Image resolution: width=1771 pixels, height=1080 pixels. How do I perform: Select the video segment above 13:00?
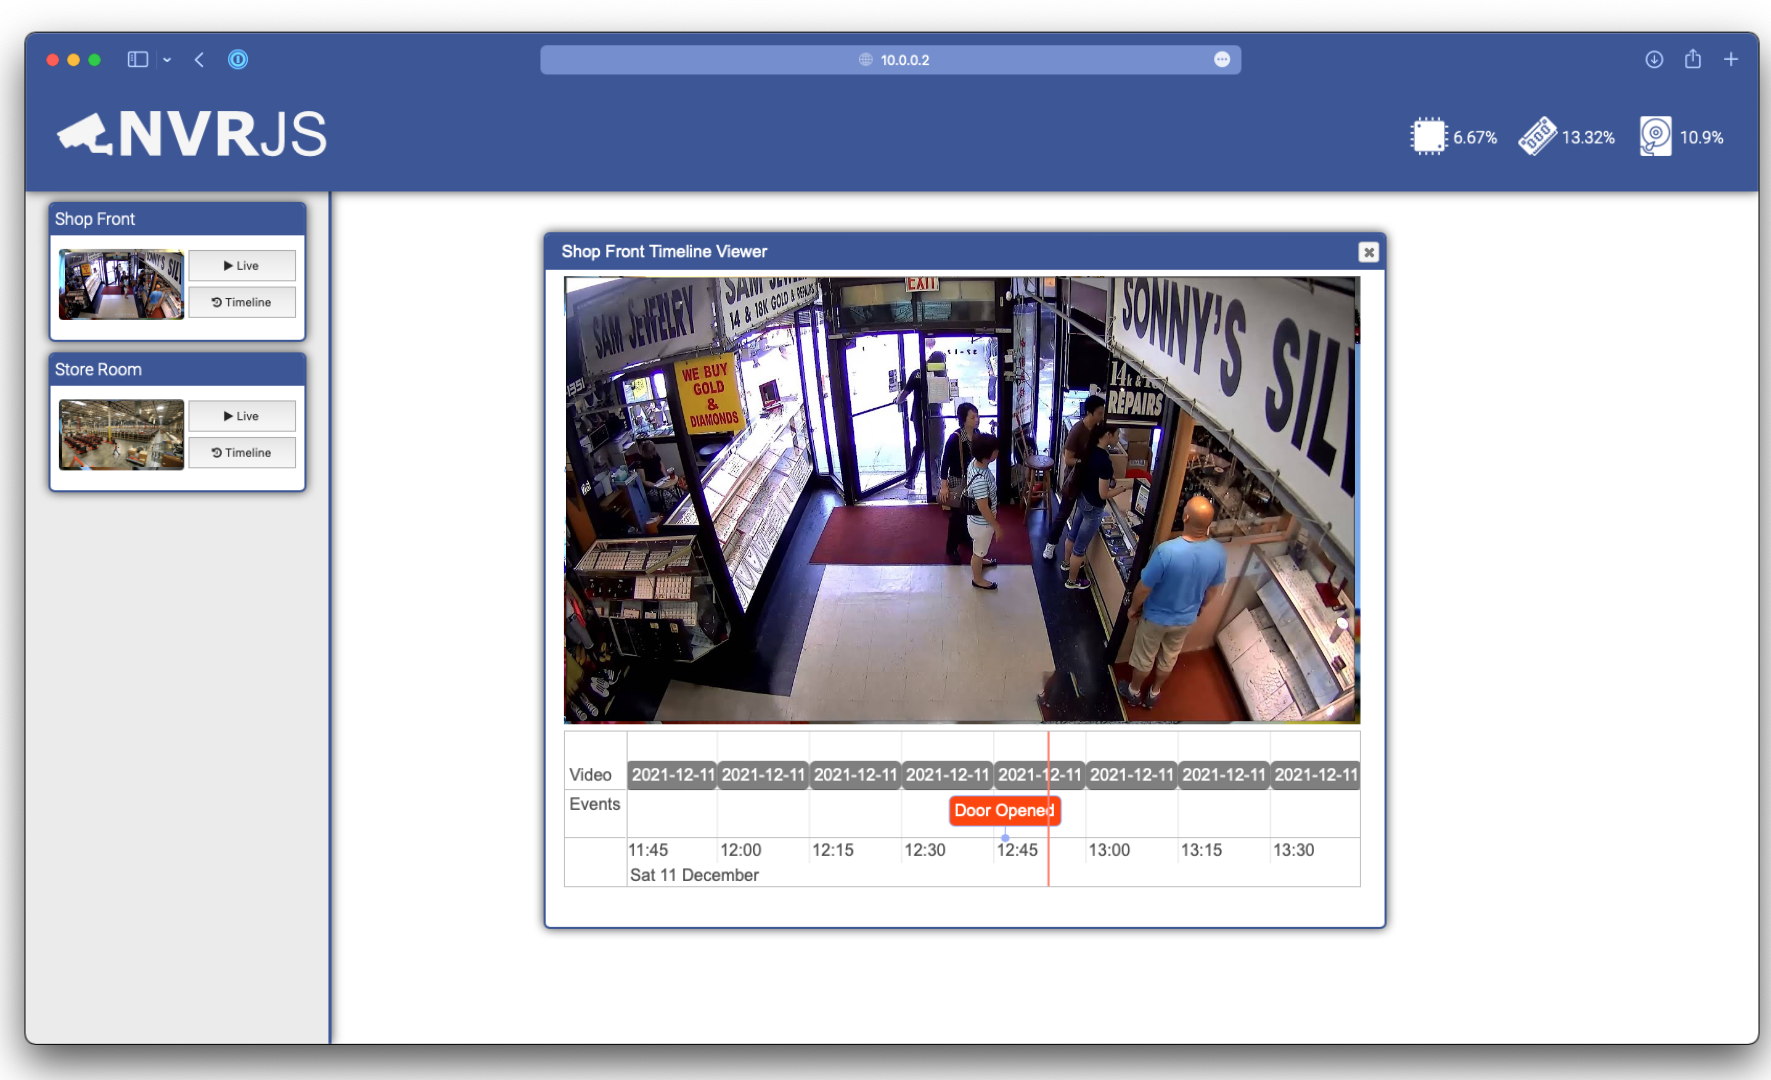tap(1131, 775)
